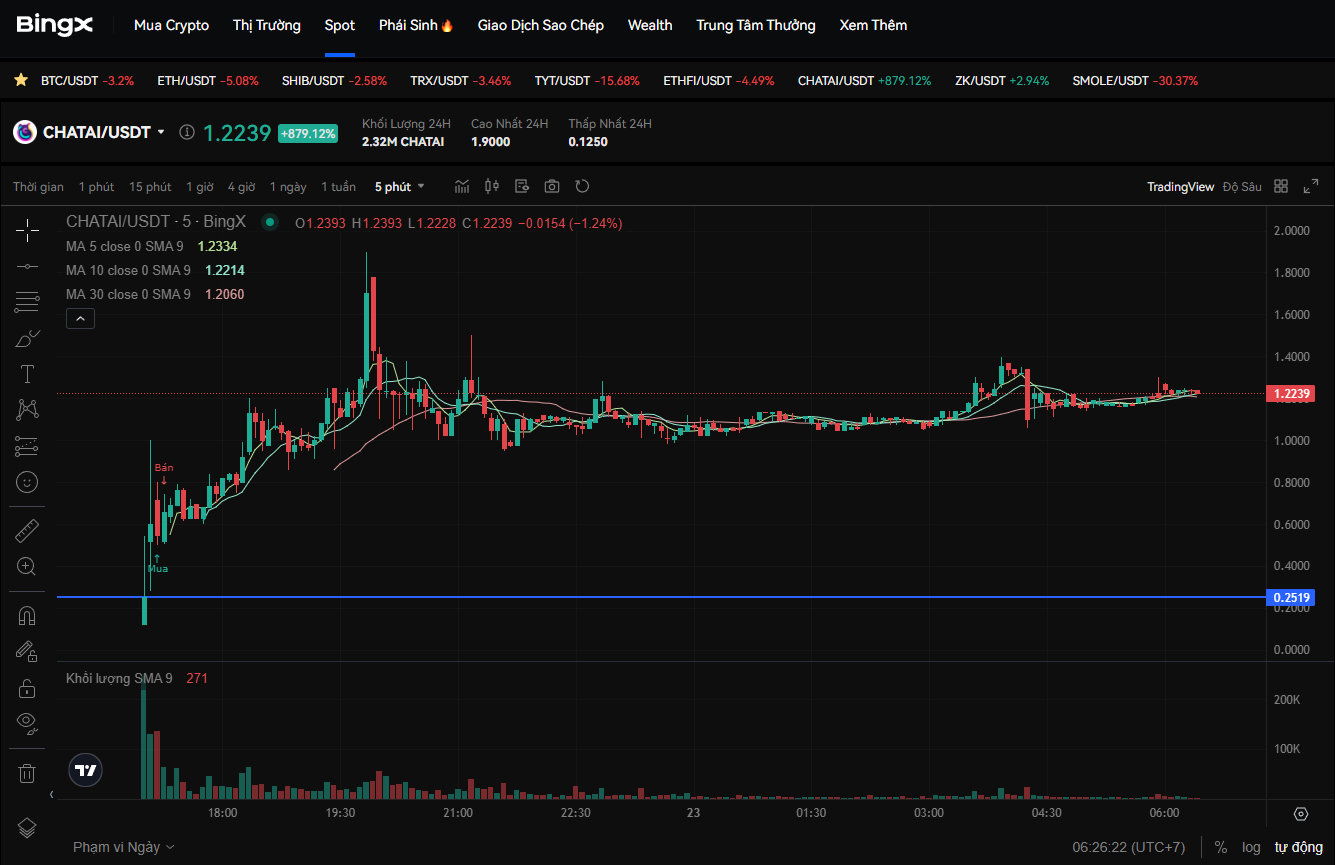
Task: Hide all drawings with eye icon
Action: coord(27,723)
